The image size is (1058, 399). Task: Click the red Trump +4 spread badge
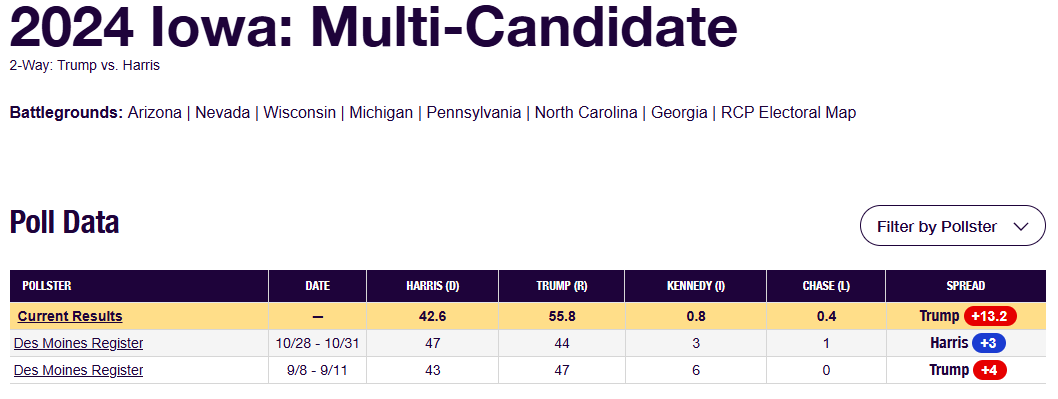pyautogui.click(x=989, y=370)
